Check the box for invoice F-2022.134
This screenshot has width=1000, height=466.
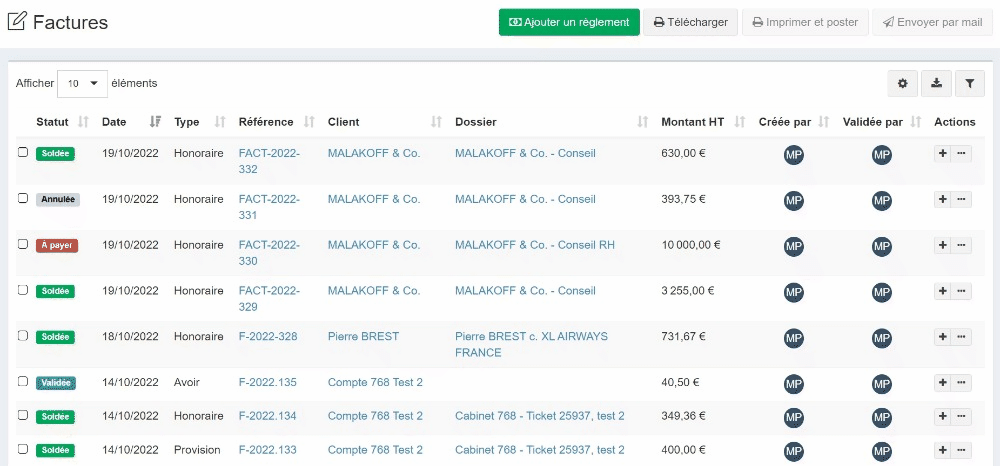tap(22, 415)
